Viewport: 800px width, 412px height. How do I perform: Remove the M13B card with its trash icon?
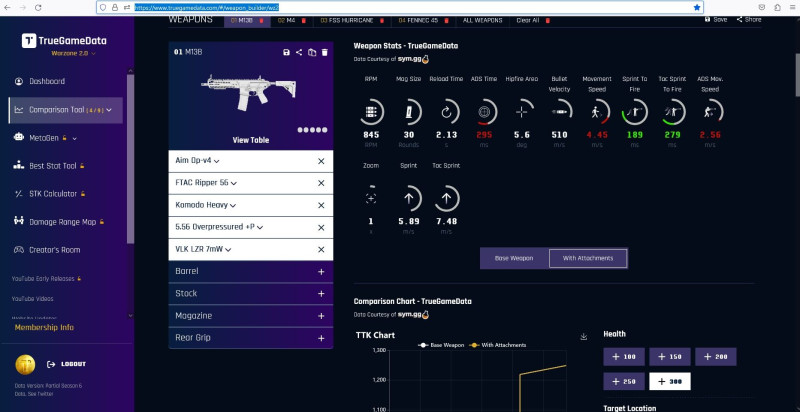(x=325, y=52)
